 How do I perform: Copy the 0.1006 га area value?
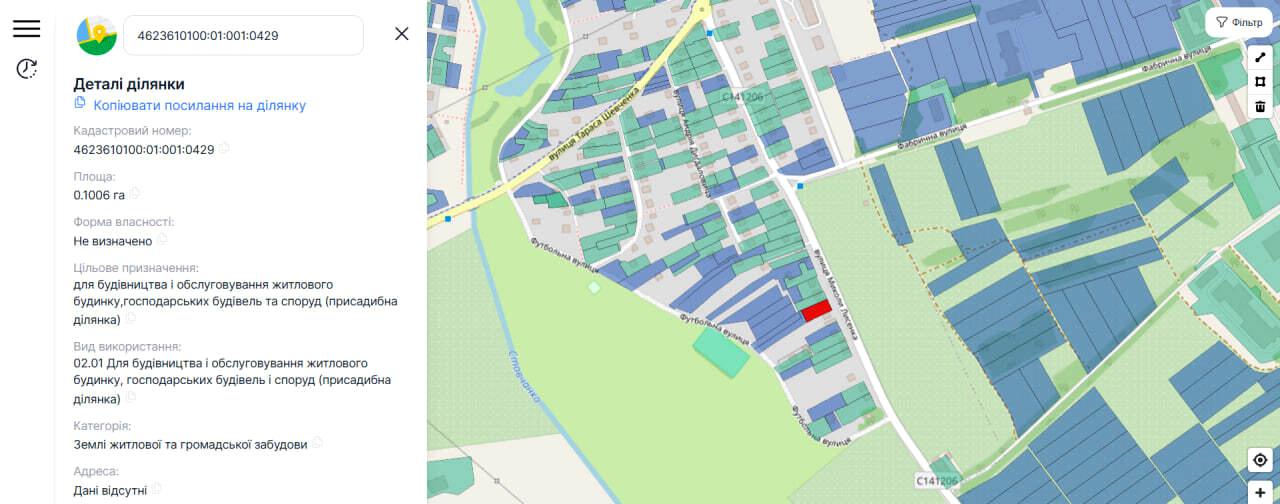135,194
